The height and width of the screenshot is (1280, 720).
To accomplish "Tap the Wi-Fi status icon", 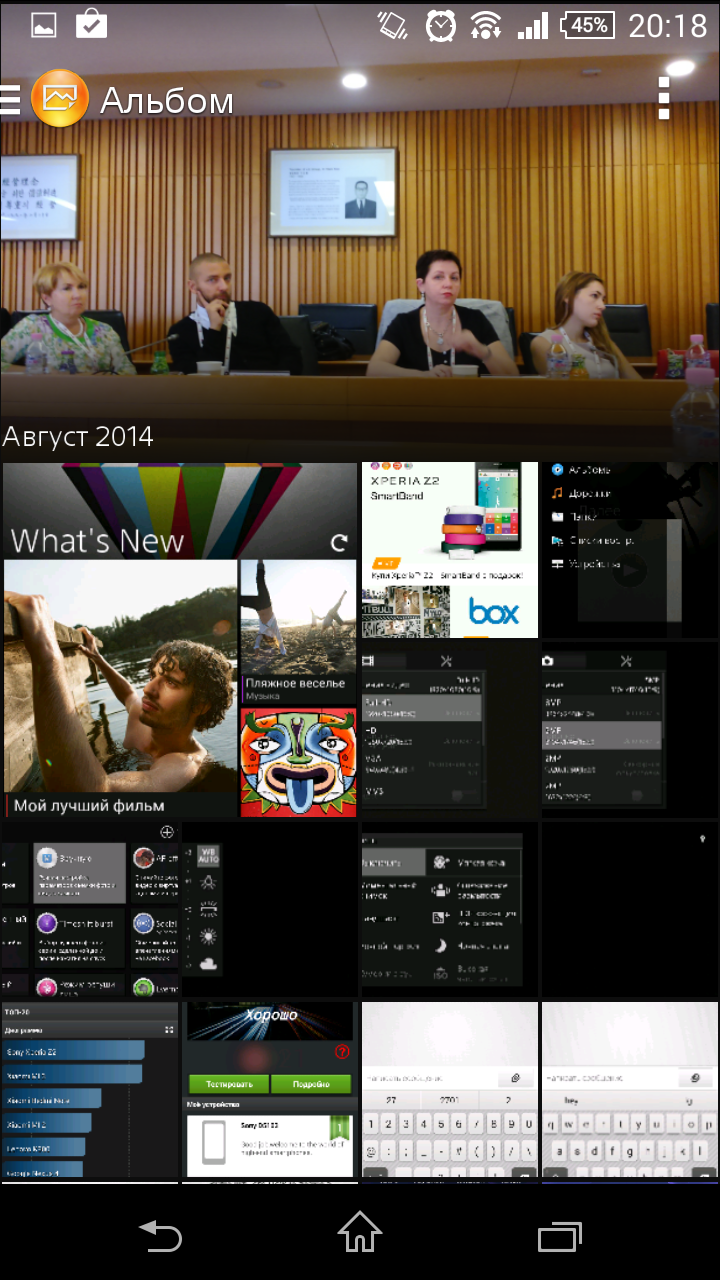I will pyautogui.click(x=486, y=25).
